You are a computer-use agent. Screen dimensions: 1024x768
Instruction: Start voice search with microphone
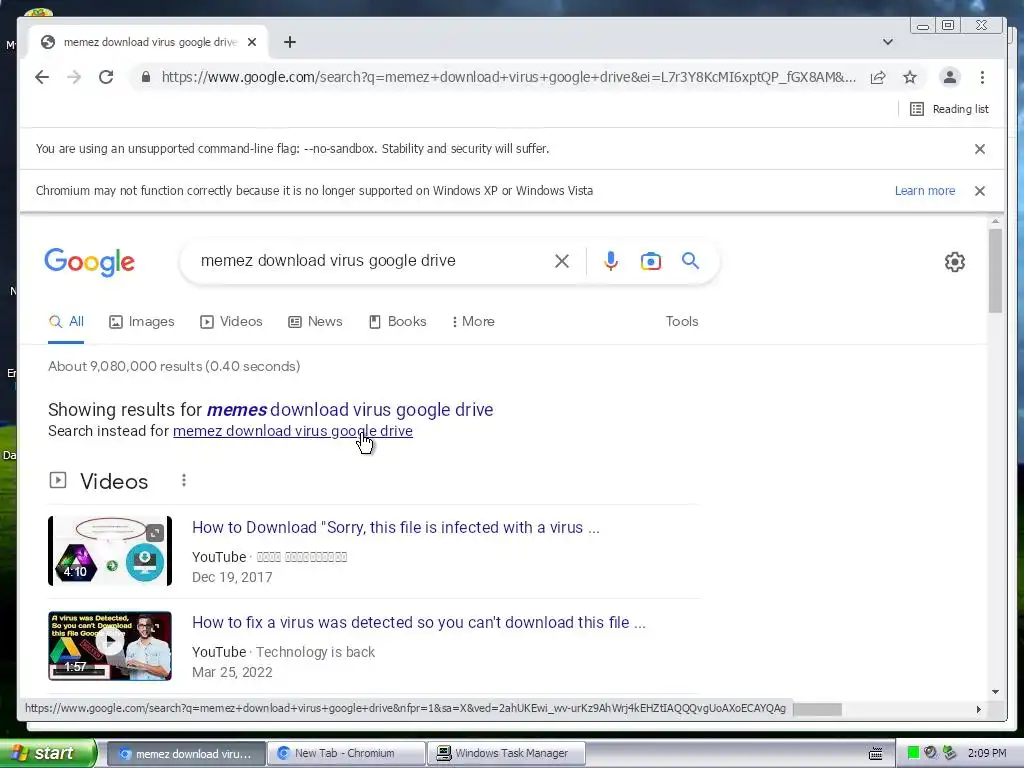[611, 261]
